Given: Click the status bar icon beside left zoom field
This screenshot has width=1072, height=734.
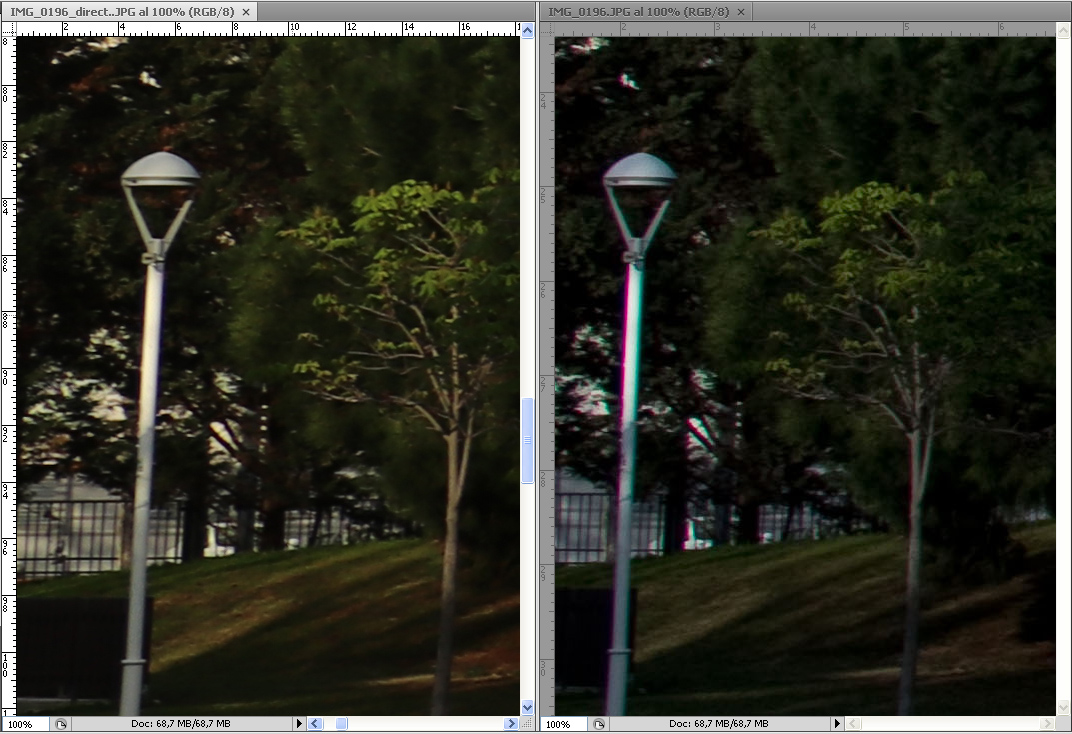Looking at the screenshot, I should 60,724.
